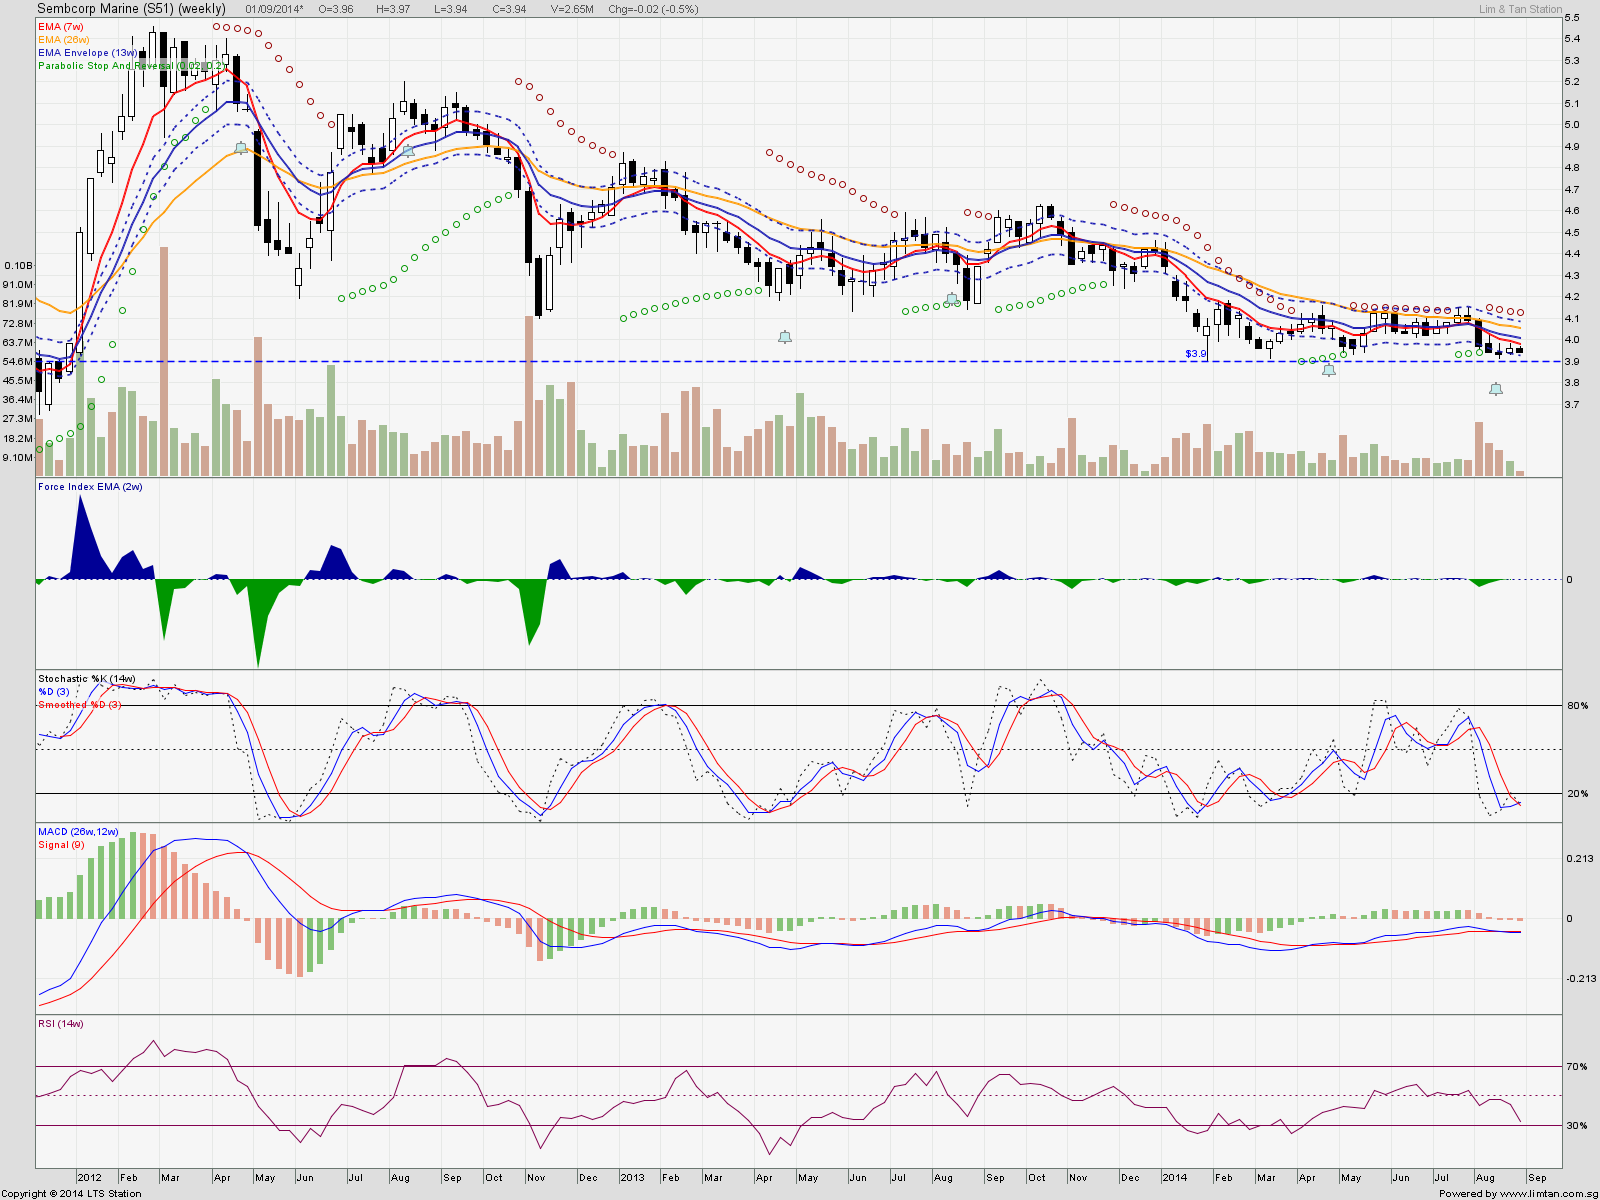Select the Smoothed %D (3) legend entry
The width and height of the screenshot is (1600, 1200).
pos(80,705)
